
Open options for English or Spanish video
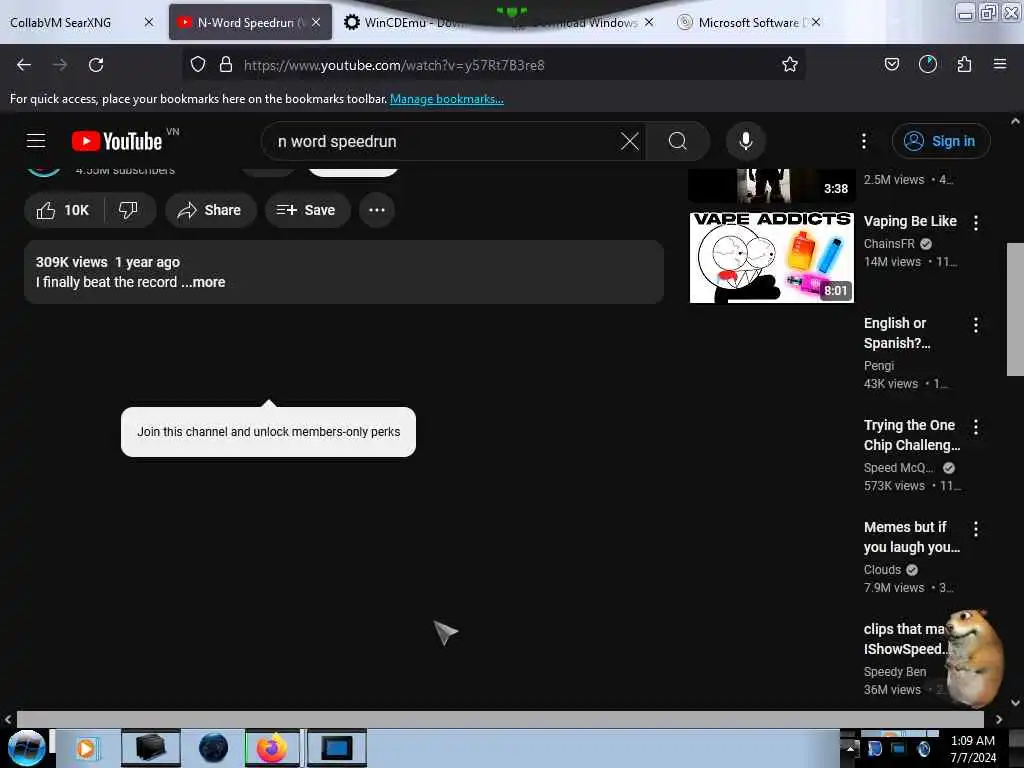click(976, 325)
